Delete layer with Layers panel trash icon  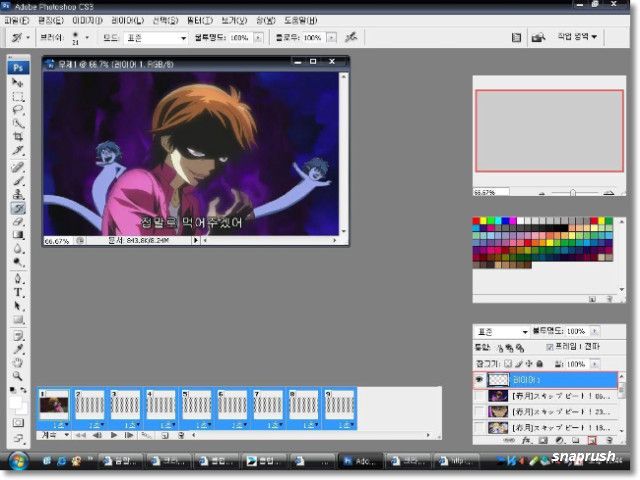(x=609, y=440)
